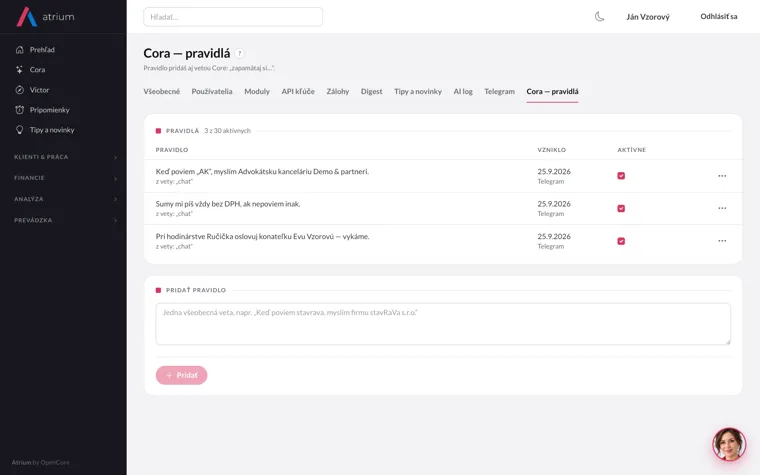
Task: Click Odhlásiť sa to log out
Action: coord(718,16)
